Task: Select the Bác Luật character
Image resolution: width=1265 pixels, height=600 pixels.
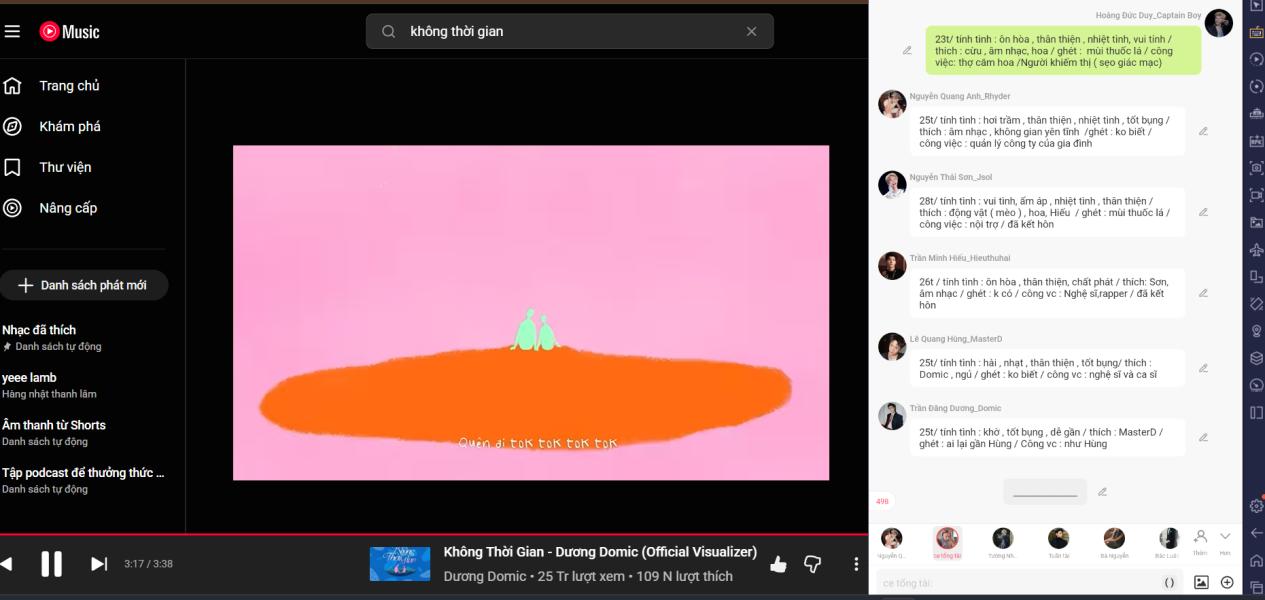Action: tap(1168, 543)
